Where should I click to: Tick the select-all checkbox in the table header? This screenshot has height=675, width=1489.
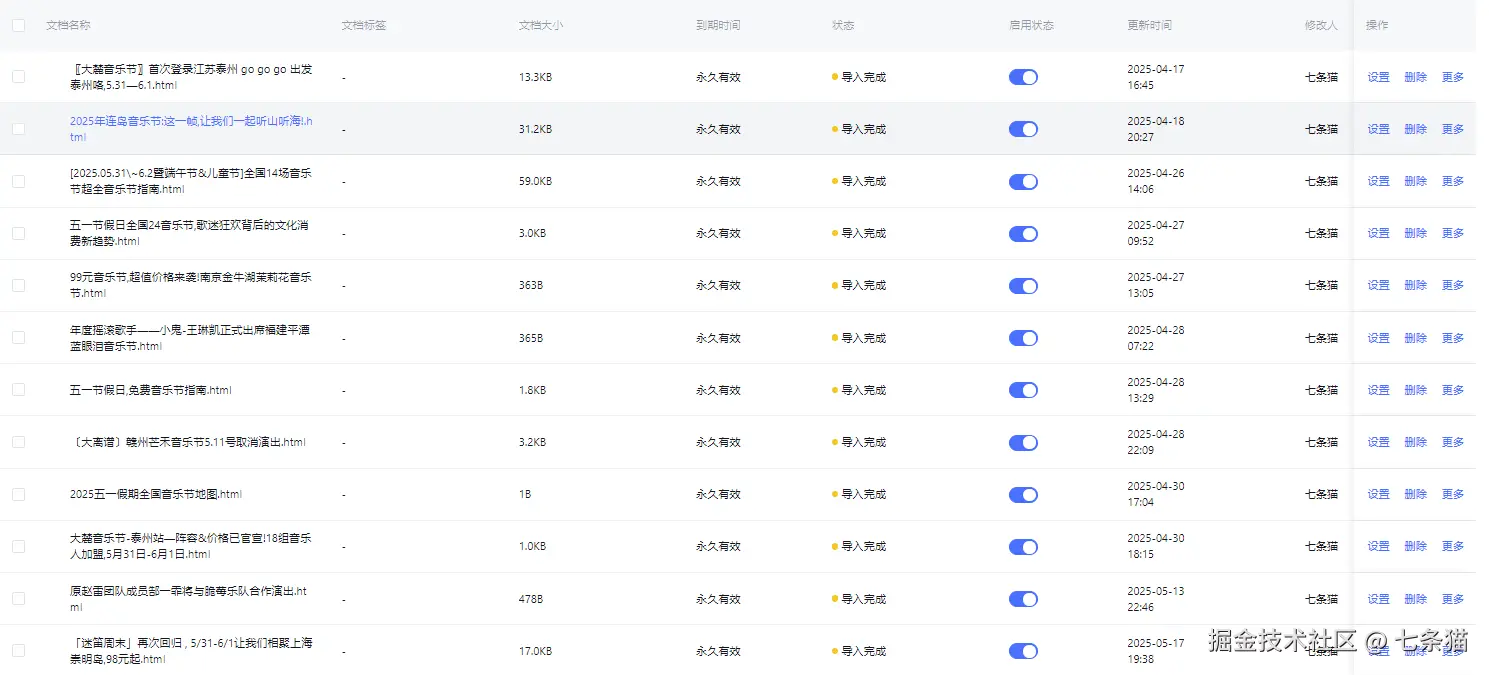click(x=19, y=25)
